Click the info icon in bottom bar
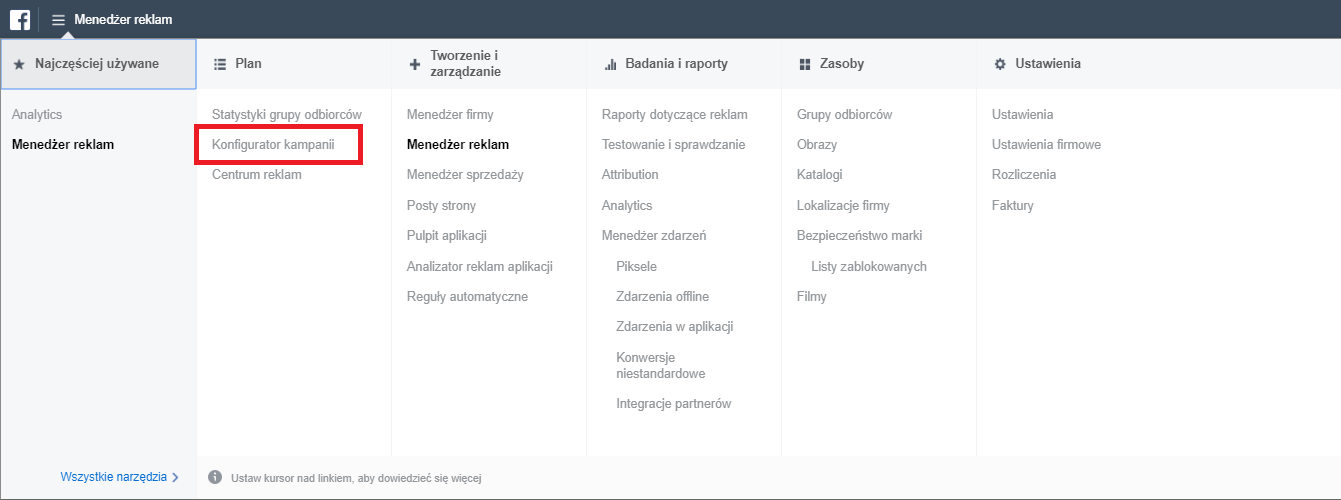Image resolution: width=1341 pixels, height=500 pixels. click(x=215, y=478)
